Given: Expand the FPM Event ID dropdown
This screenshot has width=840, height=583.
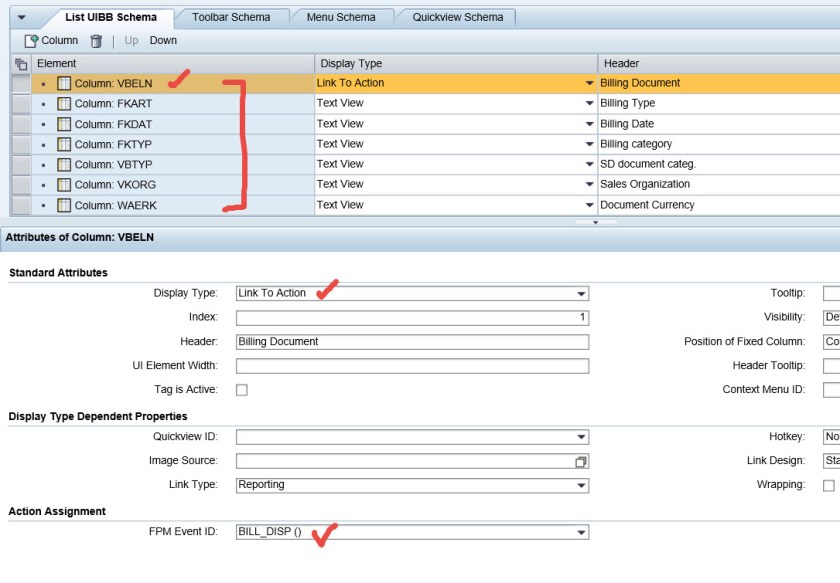Looking at the screenshot, I should coord(581,533).
